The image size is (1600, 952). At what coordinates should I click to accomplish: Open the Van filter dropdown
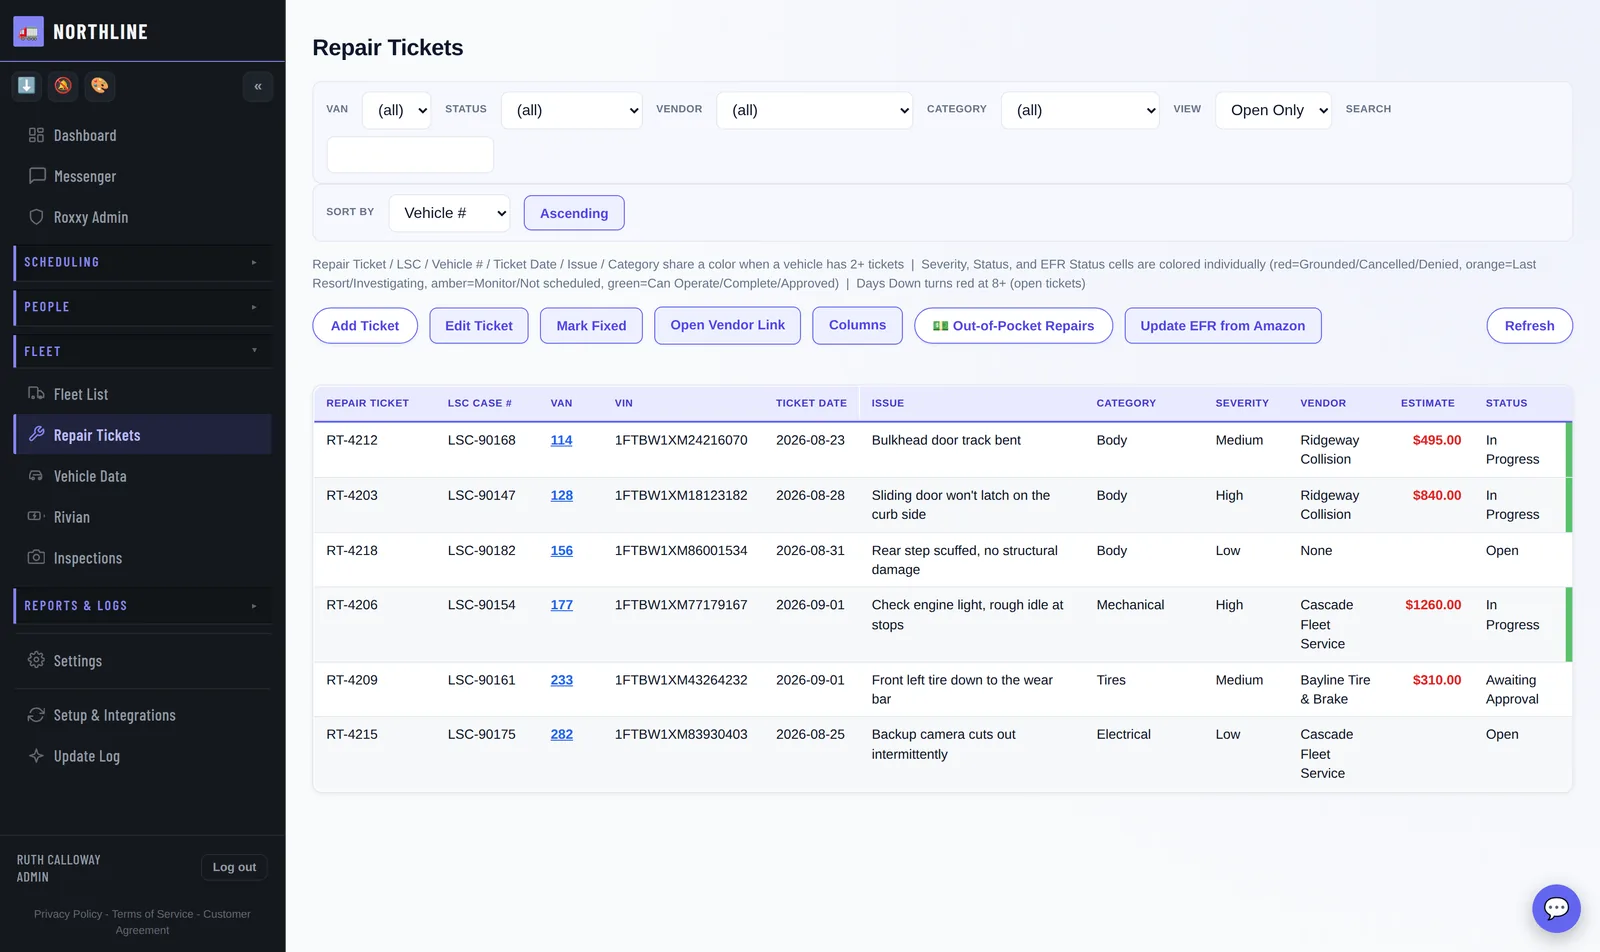[396, 110]
